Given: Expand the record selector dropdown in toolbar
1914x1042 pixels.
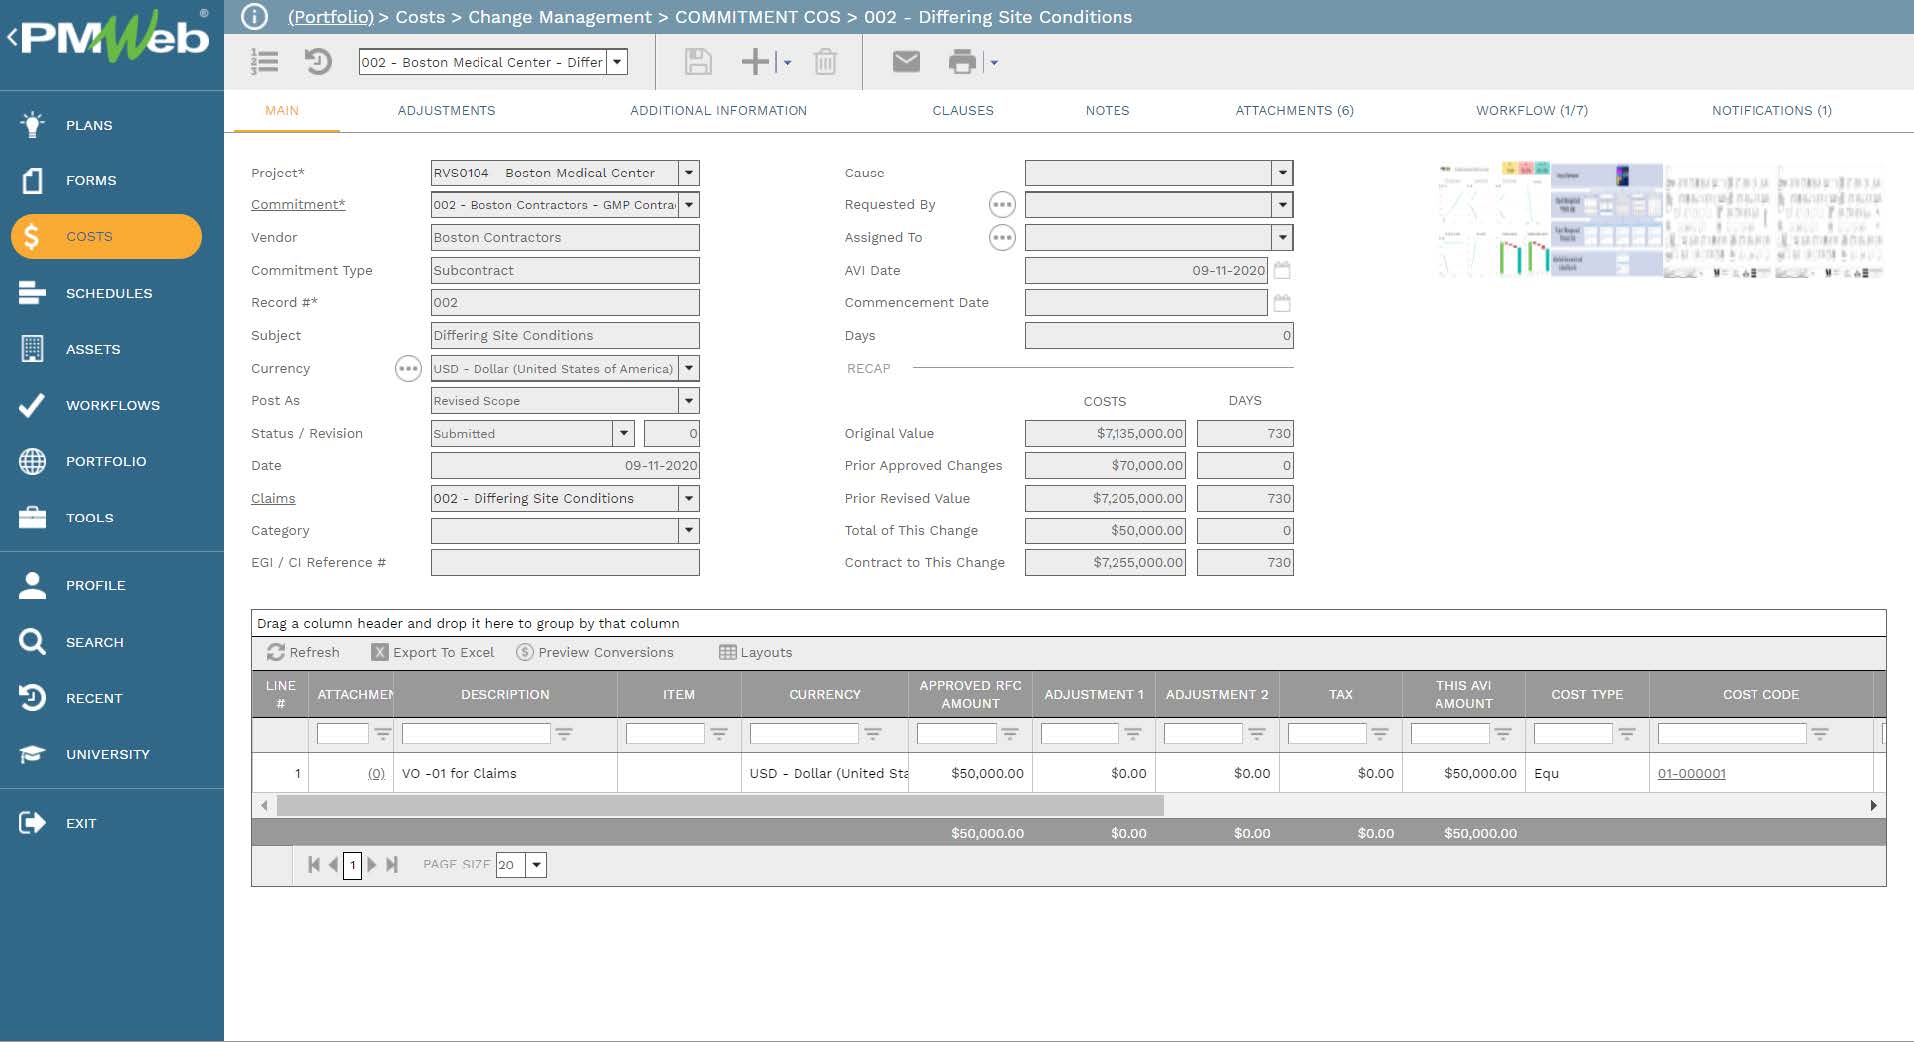Looking at the screenshot, I should 618,62.
